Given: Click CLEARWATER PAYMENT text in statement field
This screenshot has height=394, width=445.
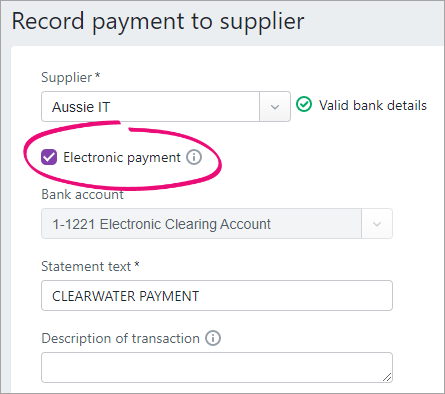Looking at the screenshot, I should click(x=125, y=296).
